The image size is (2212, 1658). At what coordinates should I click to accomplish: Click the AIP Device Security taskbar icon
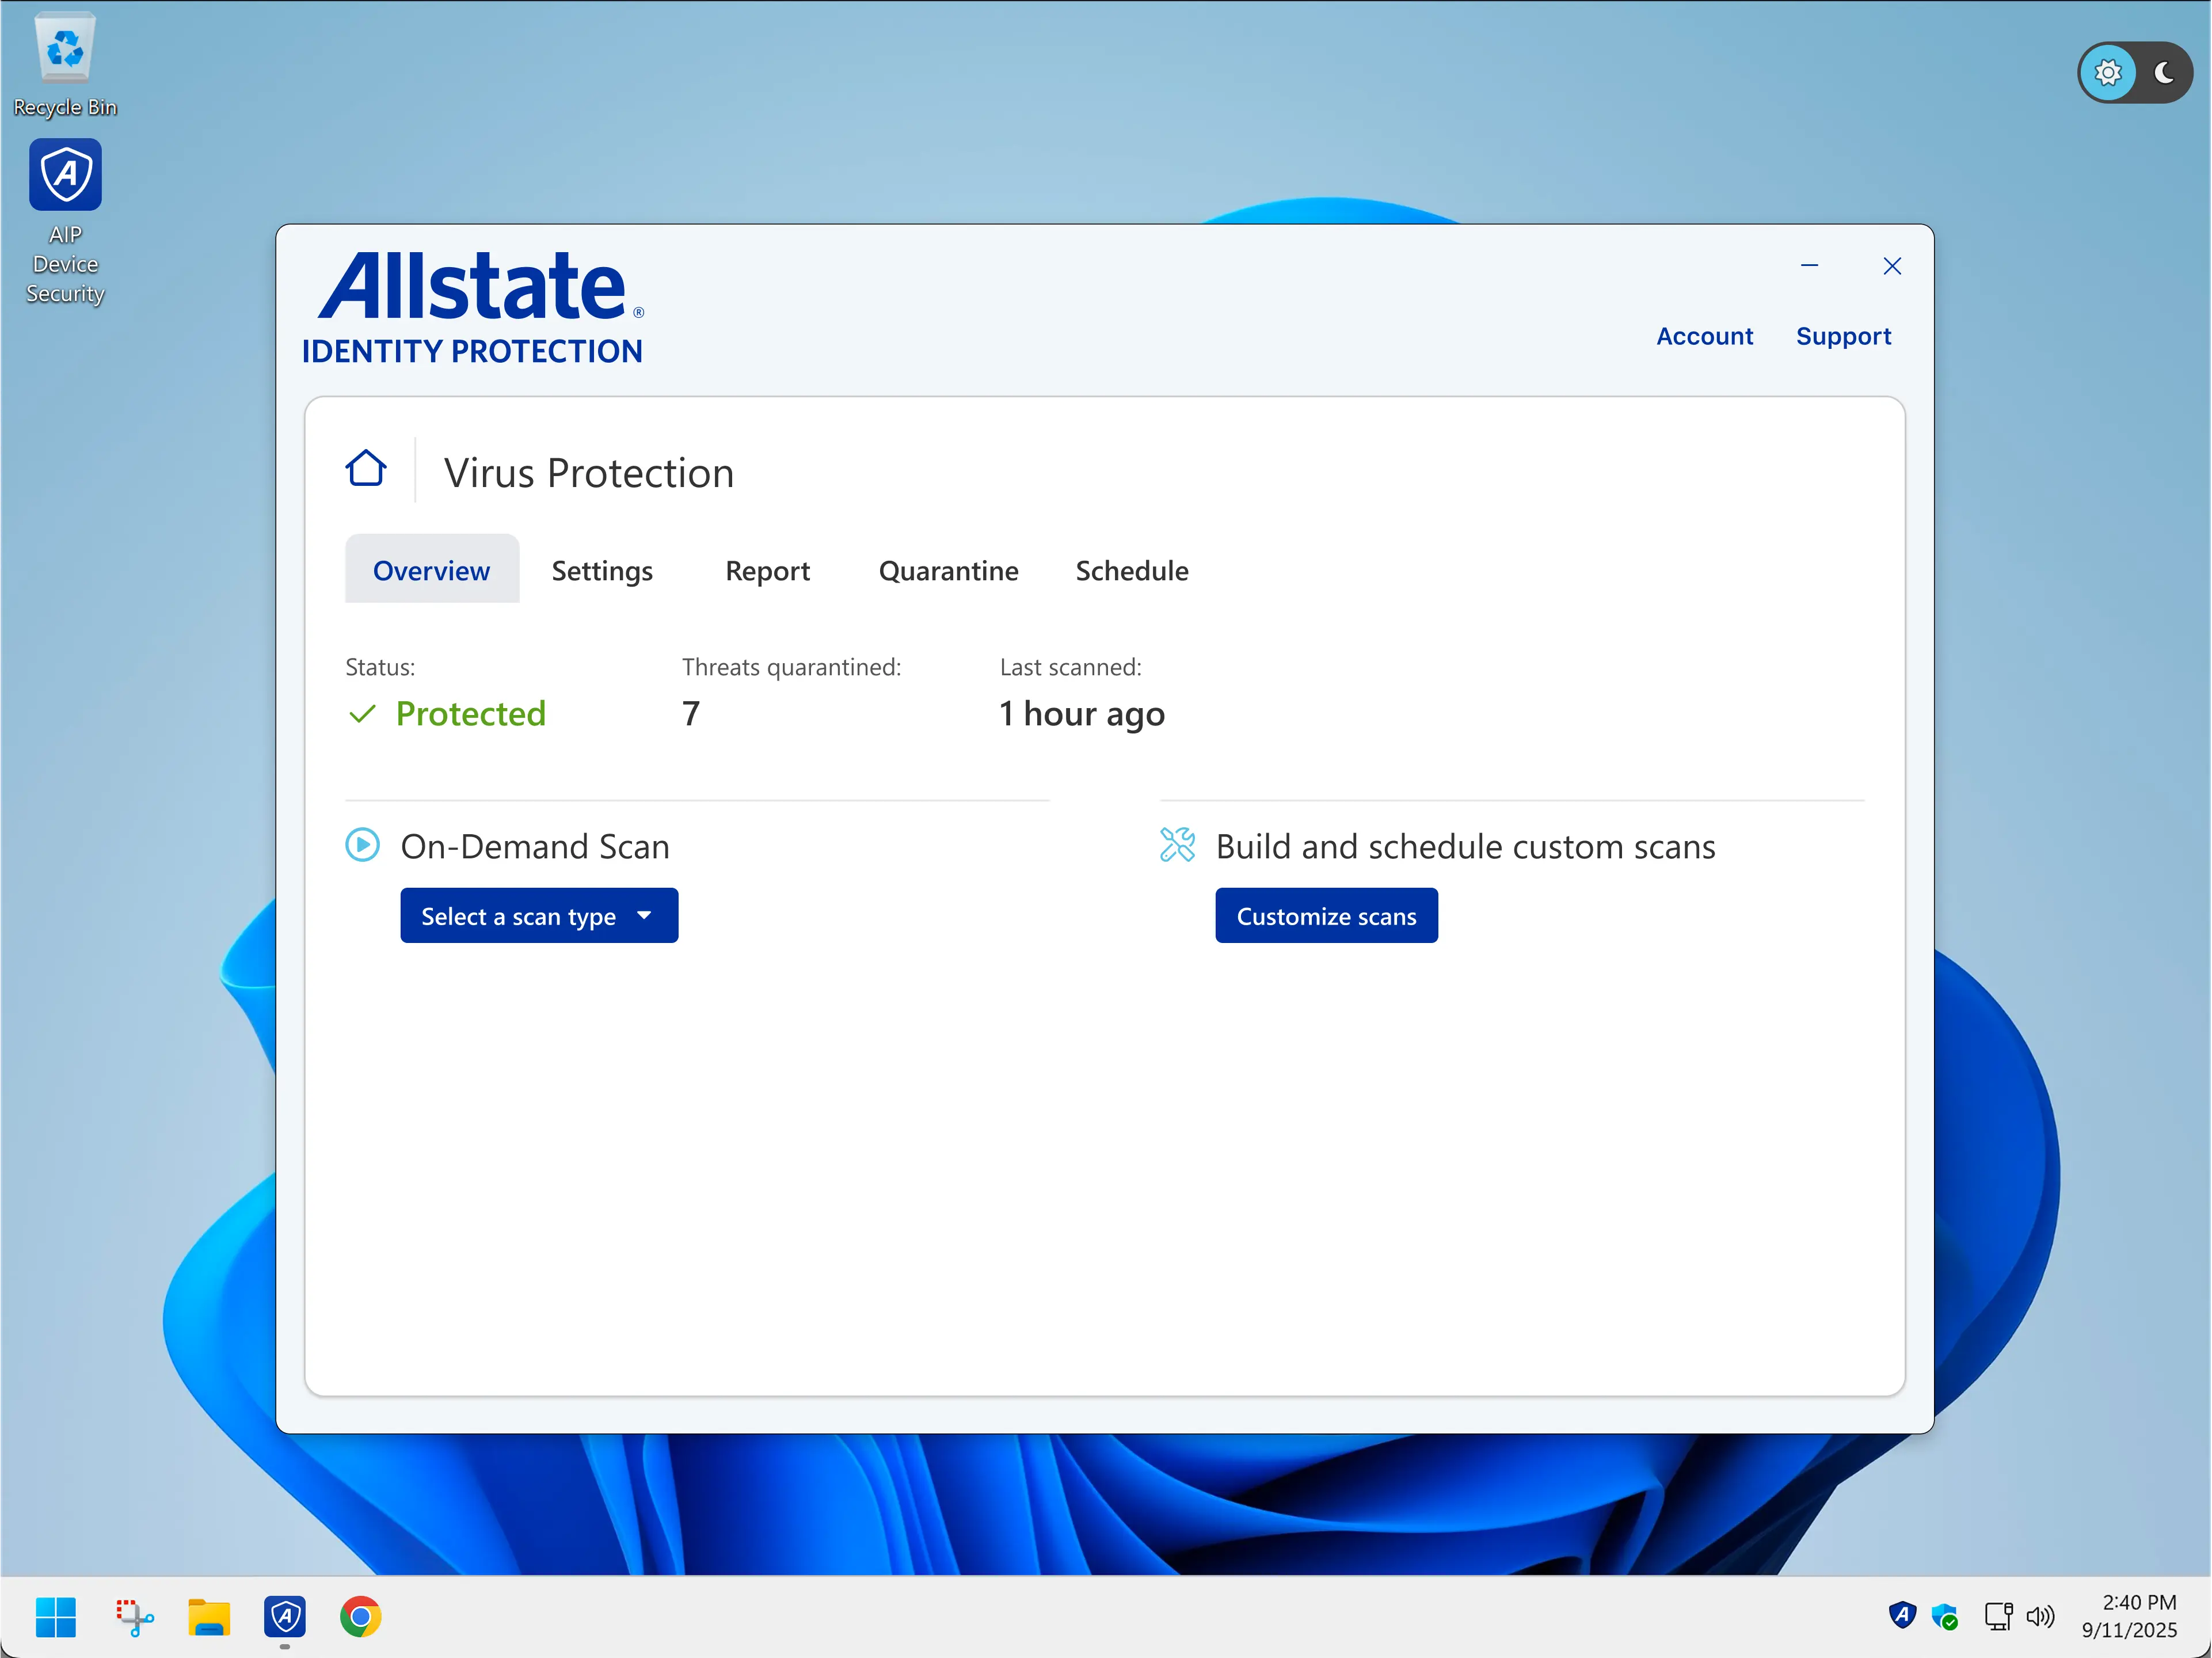coord(285,1617)
